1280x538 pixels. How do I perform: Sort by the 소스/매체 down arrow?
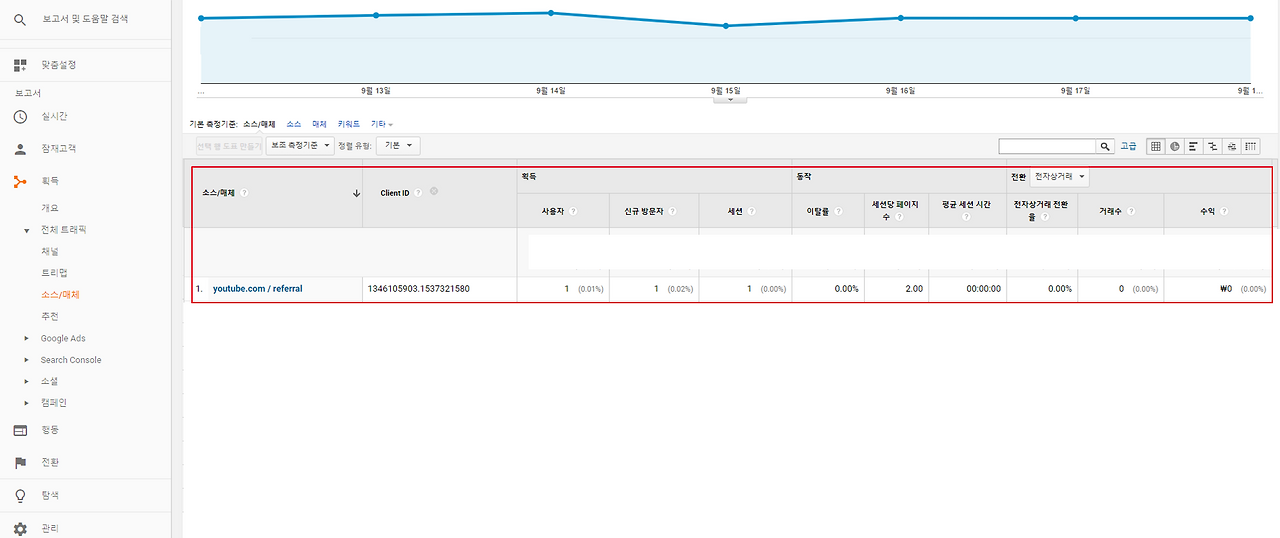point(356,194)
